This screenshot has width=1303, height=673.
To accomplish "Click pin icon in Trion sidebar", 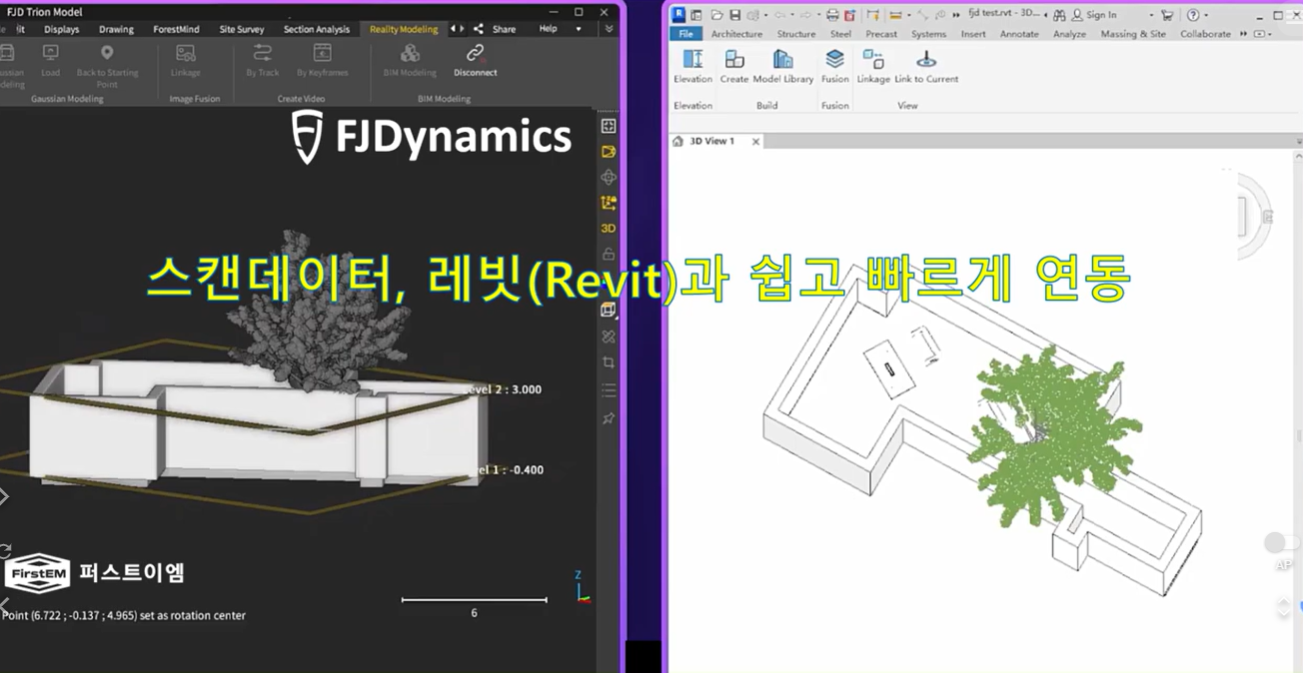I will (608, 419).
